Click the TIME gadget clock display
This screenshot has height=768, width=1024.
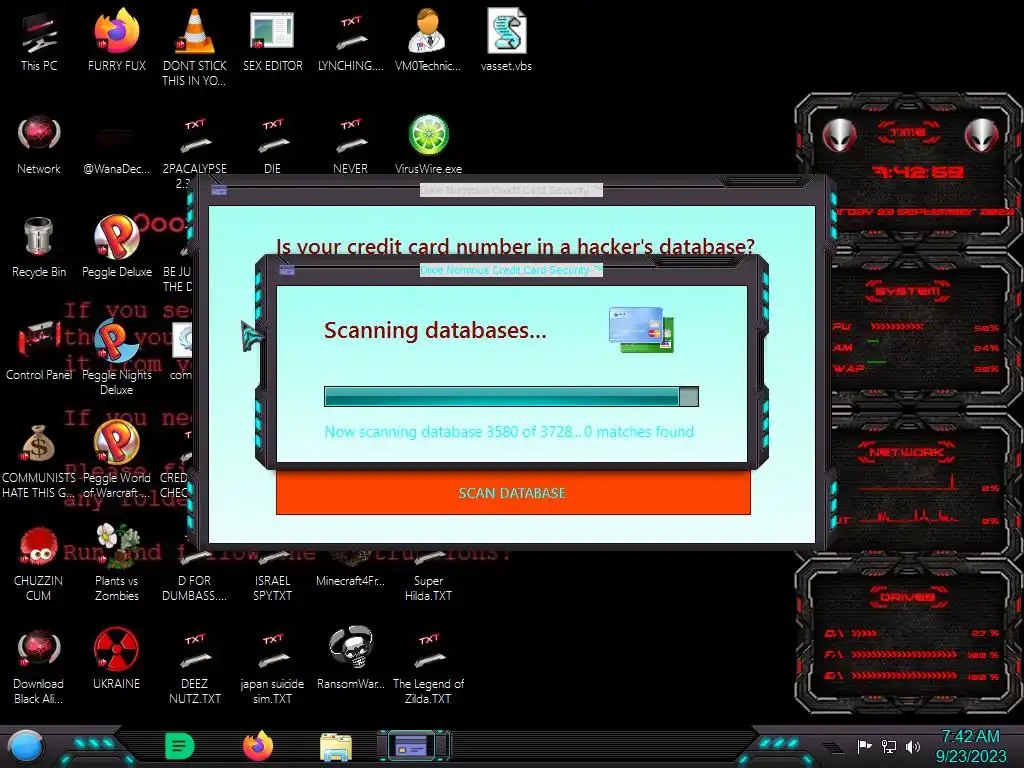(918, 172)
